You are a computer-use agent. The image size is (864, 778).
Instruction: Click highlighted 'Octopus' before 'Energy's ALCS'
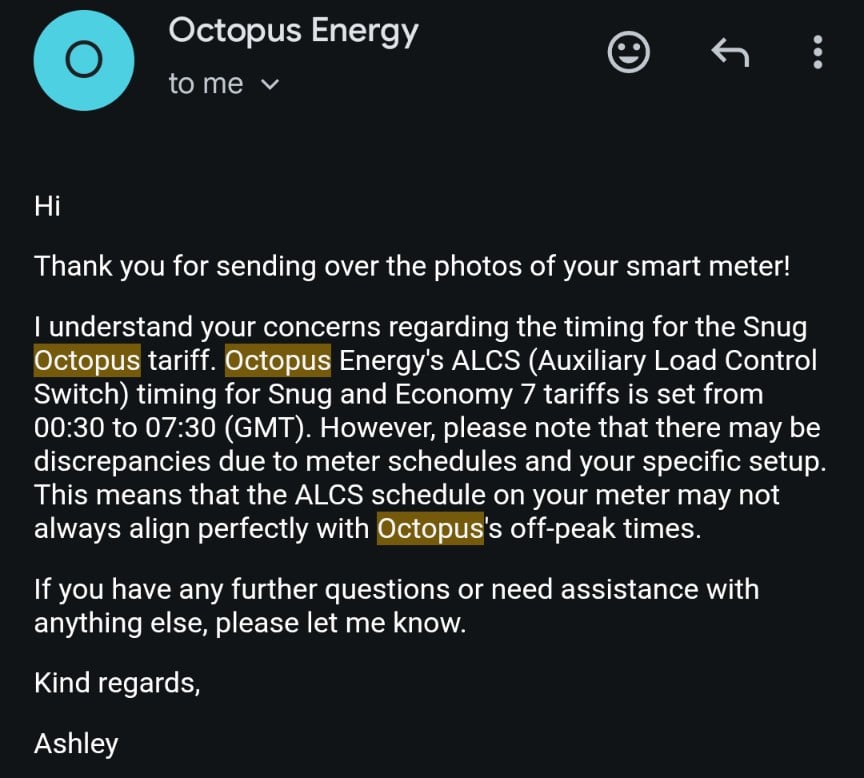[278, 361]
